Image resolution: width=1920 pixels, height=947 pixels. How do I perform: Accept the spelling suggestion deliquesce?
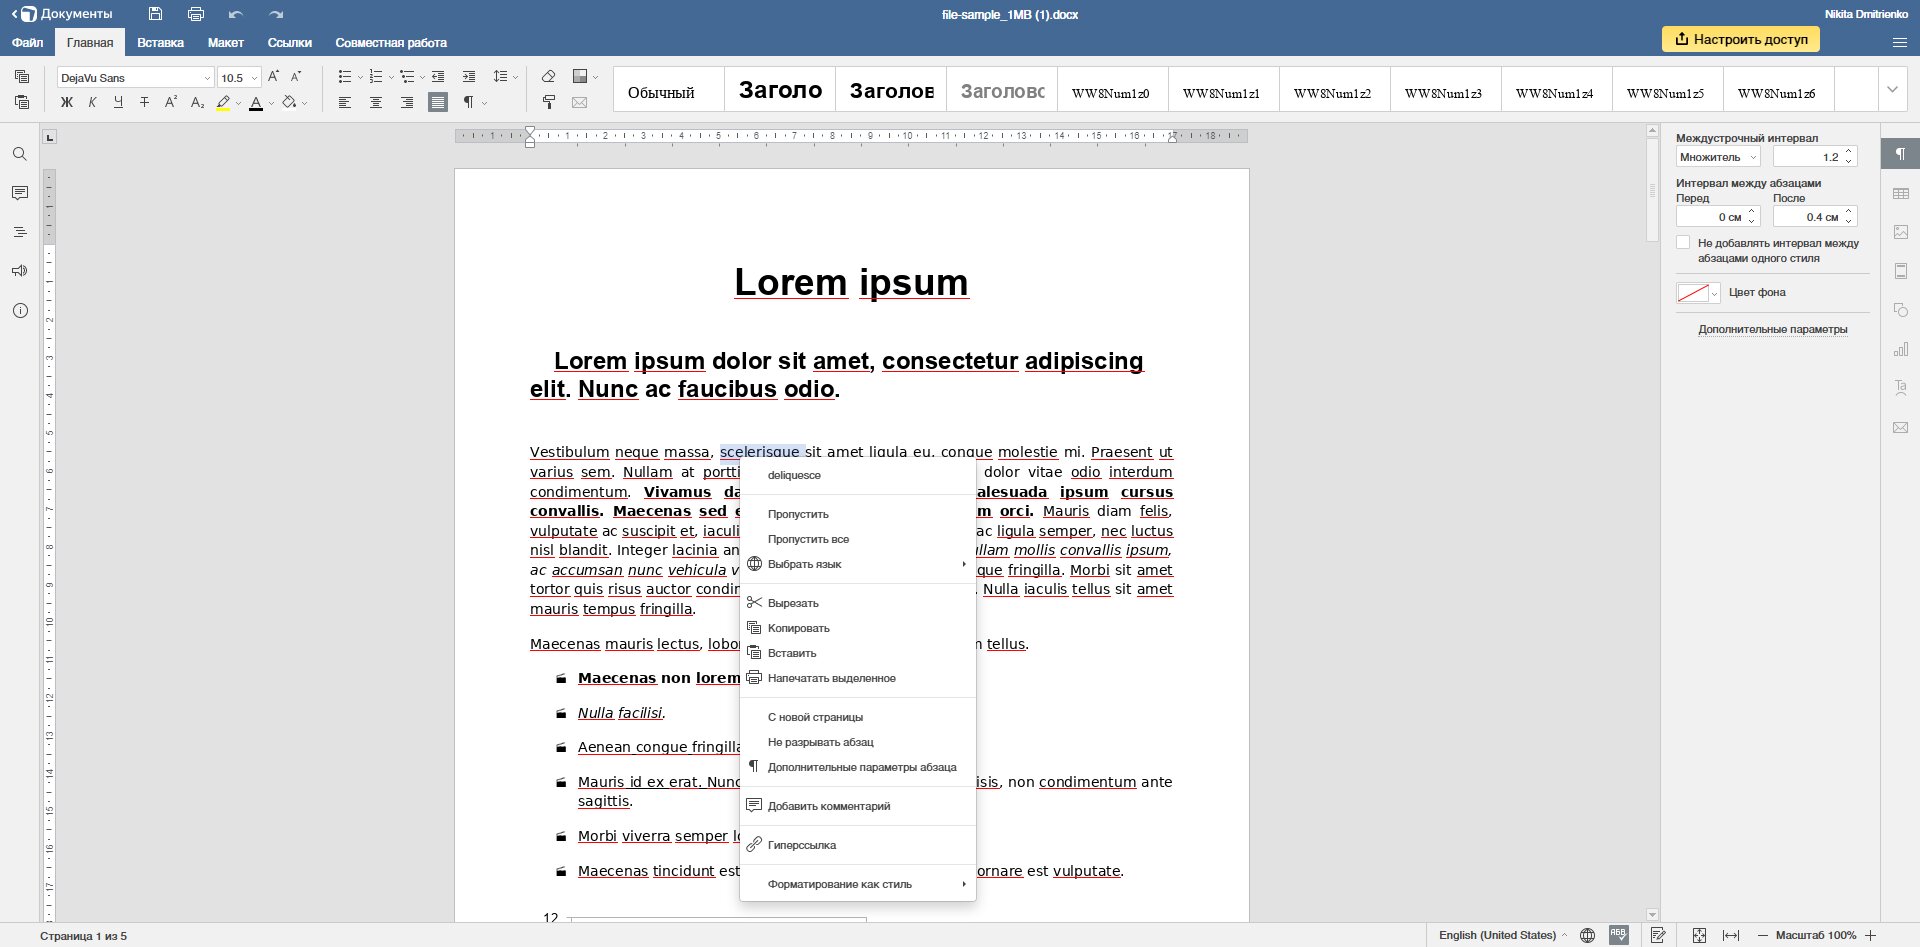[x=857, y=475]
